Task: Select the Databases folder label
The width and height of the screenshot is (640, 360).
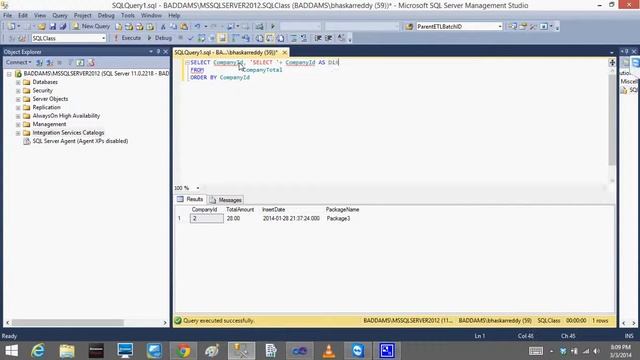Action: point(45,82)
